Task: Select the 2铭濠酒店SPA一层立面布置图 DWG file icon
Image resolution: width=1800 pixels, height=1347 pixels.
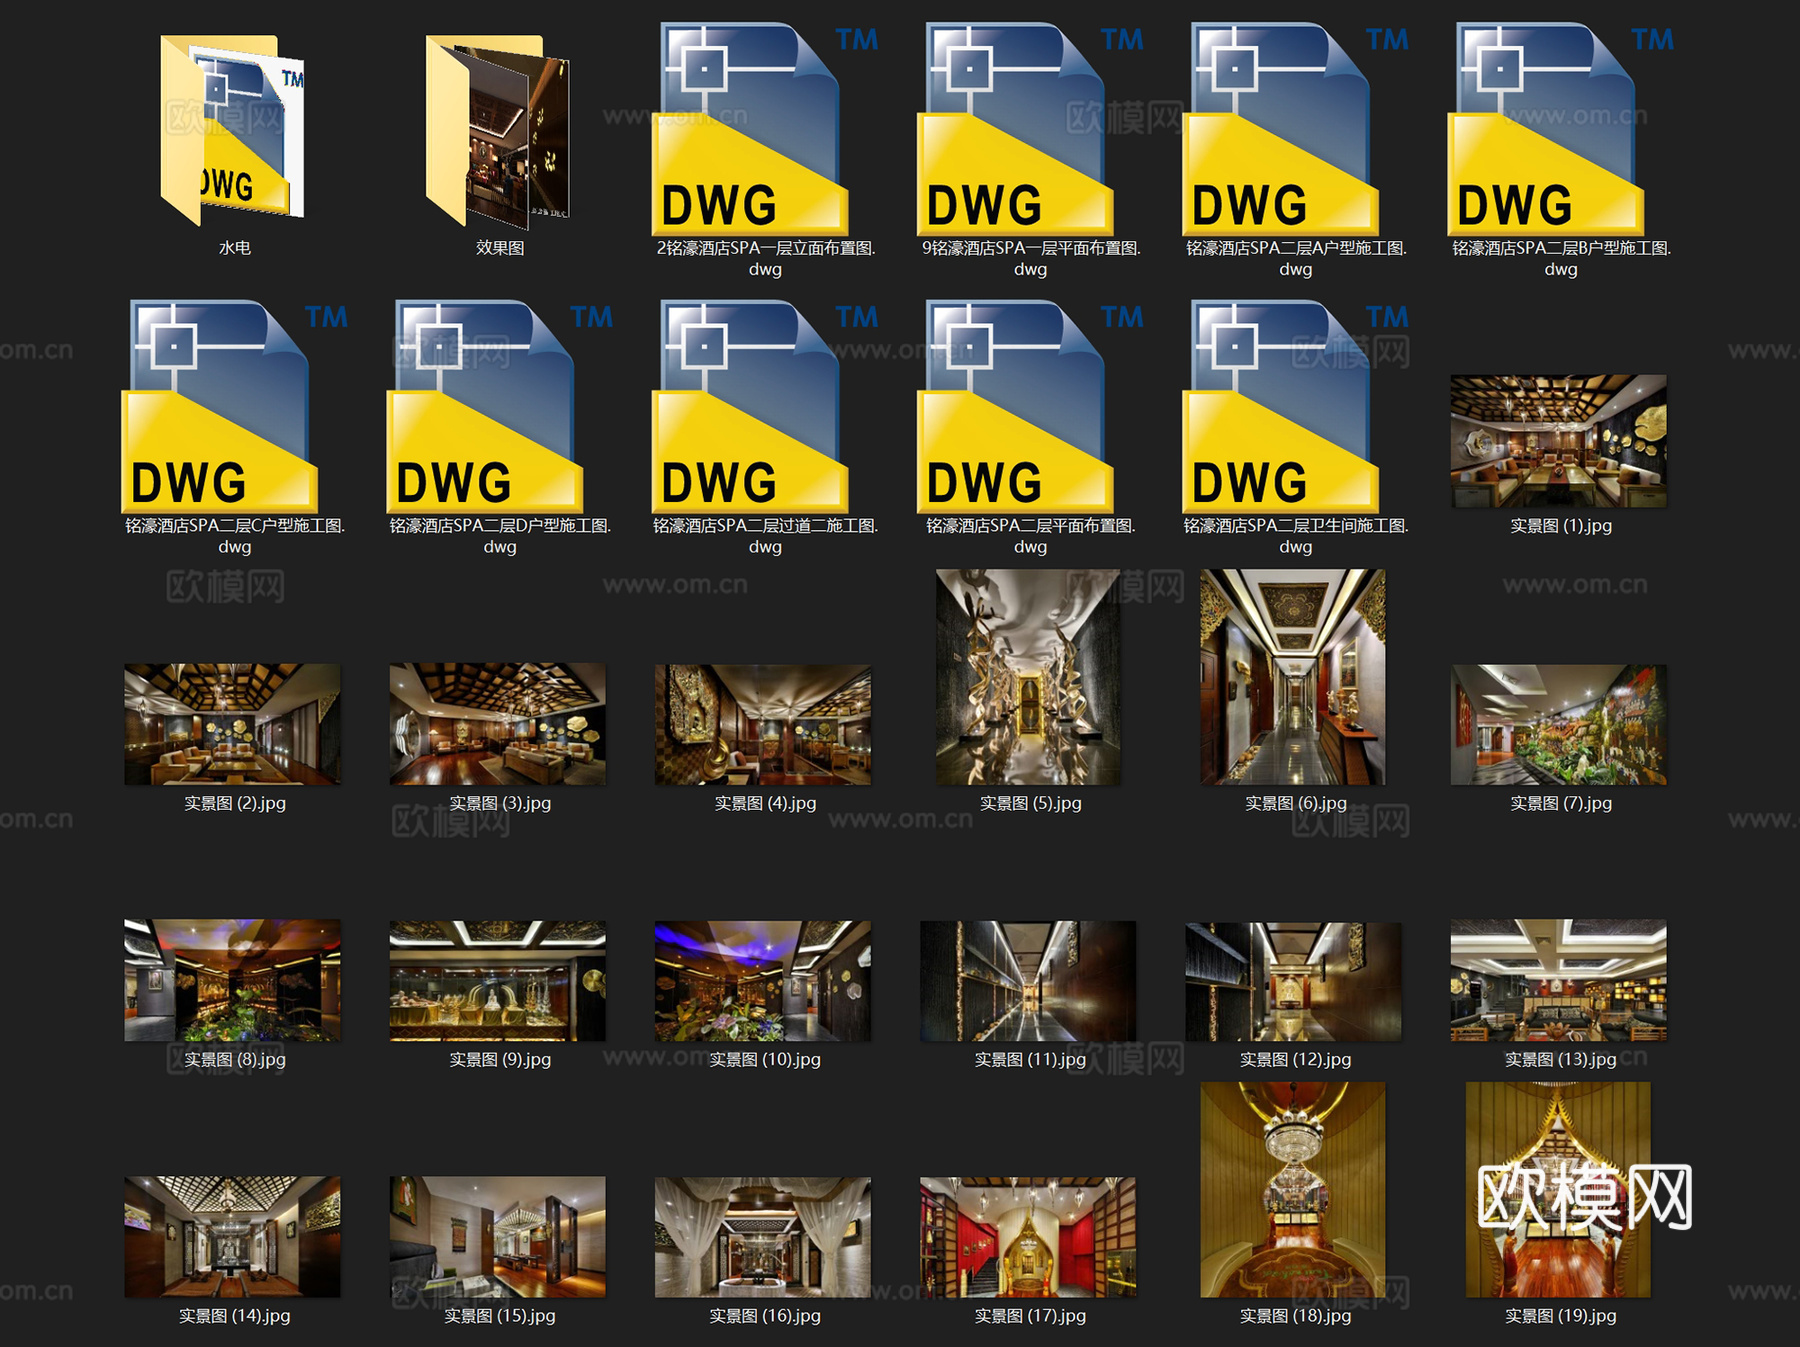Action: pos(765,130)
